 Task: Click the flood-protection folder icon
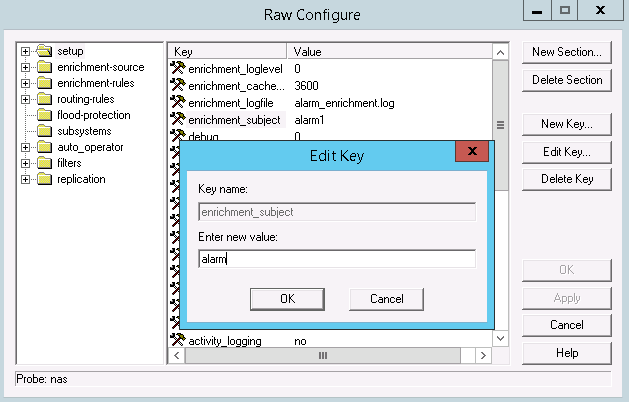coord(44,115)
